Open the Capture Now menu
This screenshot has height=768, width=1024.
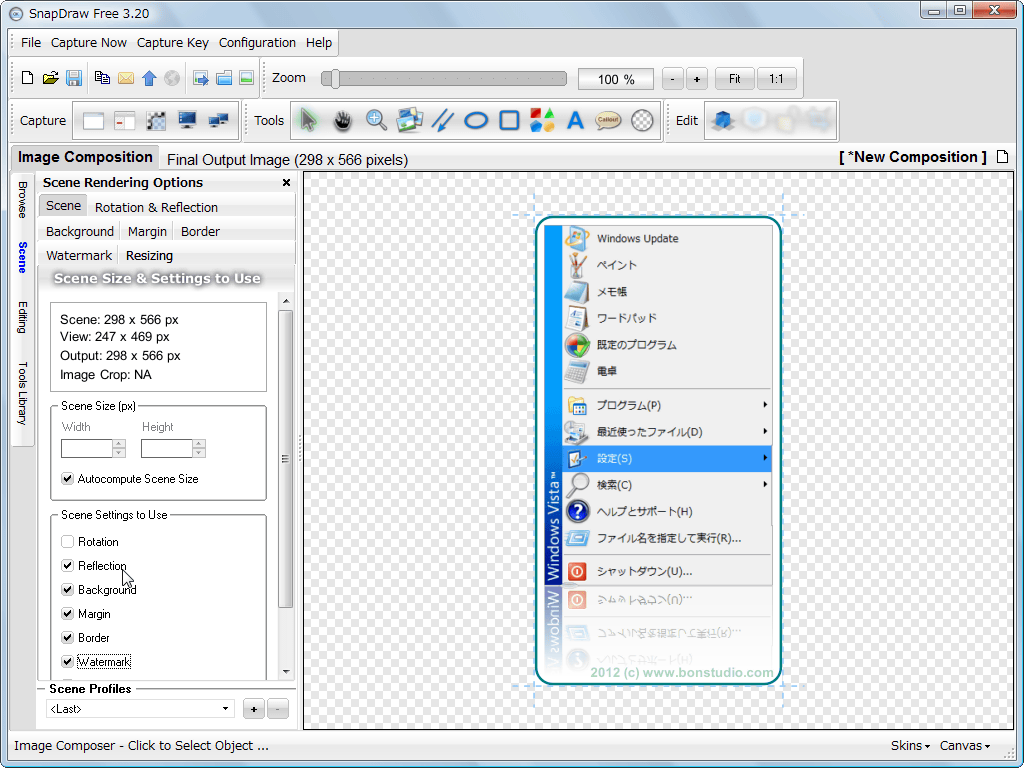pyautogui.click(x=89, y=42)
